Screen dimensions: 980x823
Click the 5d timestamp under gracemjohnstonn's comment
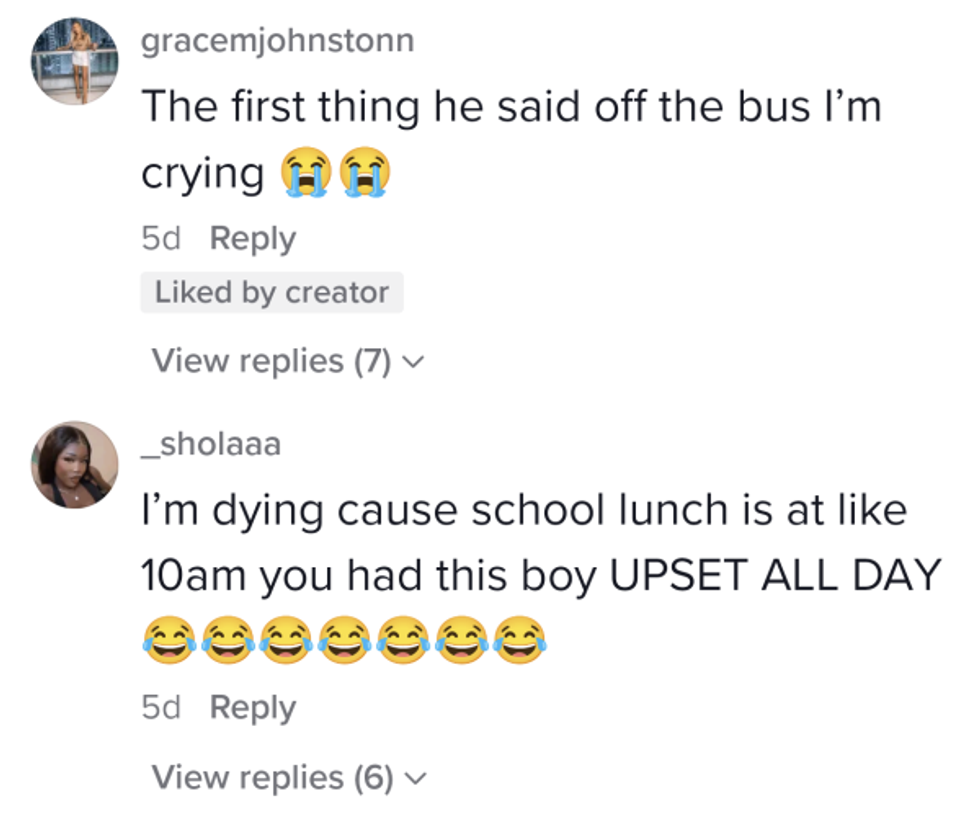point(163,239)
